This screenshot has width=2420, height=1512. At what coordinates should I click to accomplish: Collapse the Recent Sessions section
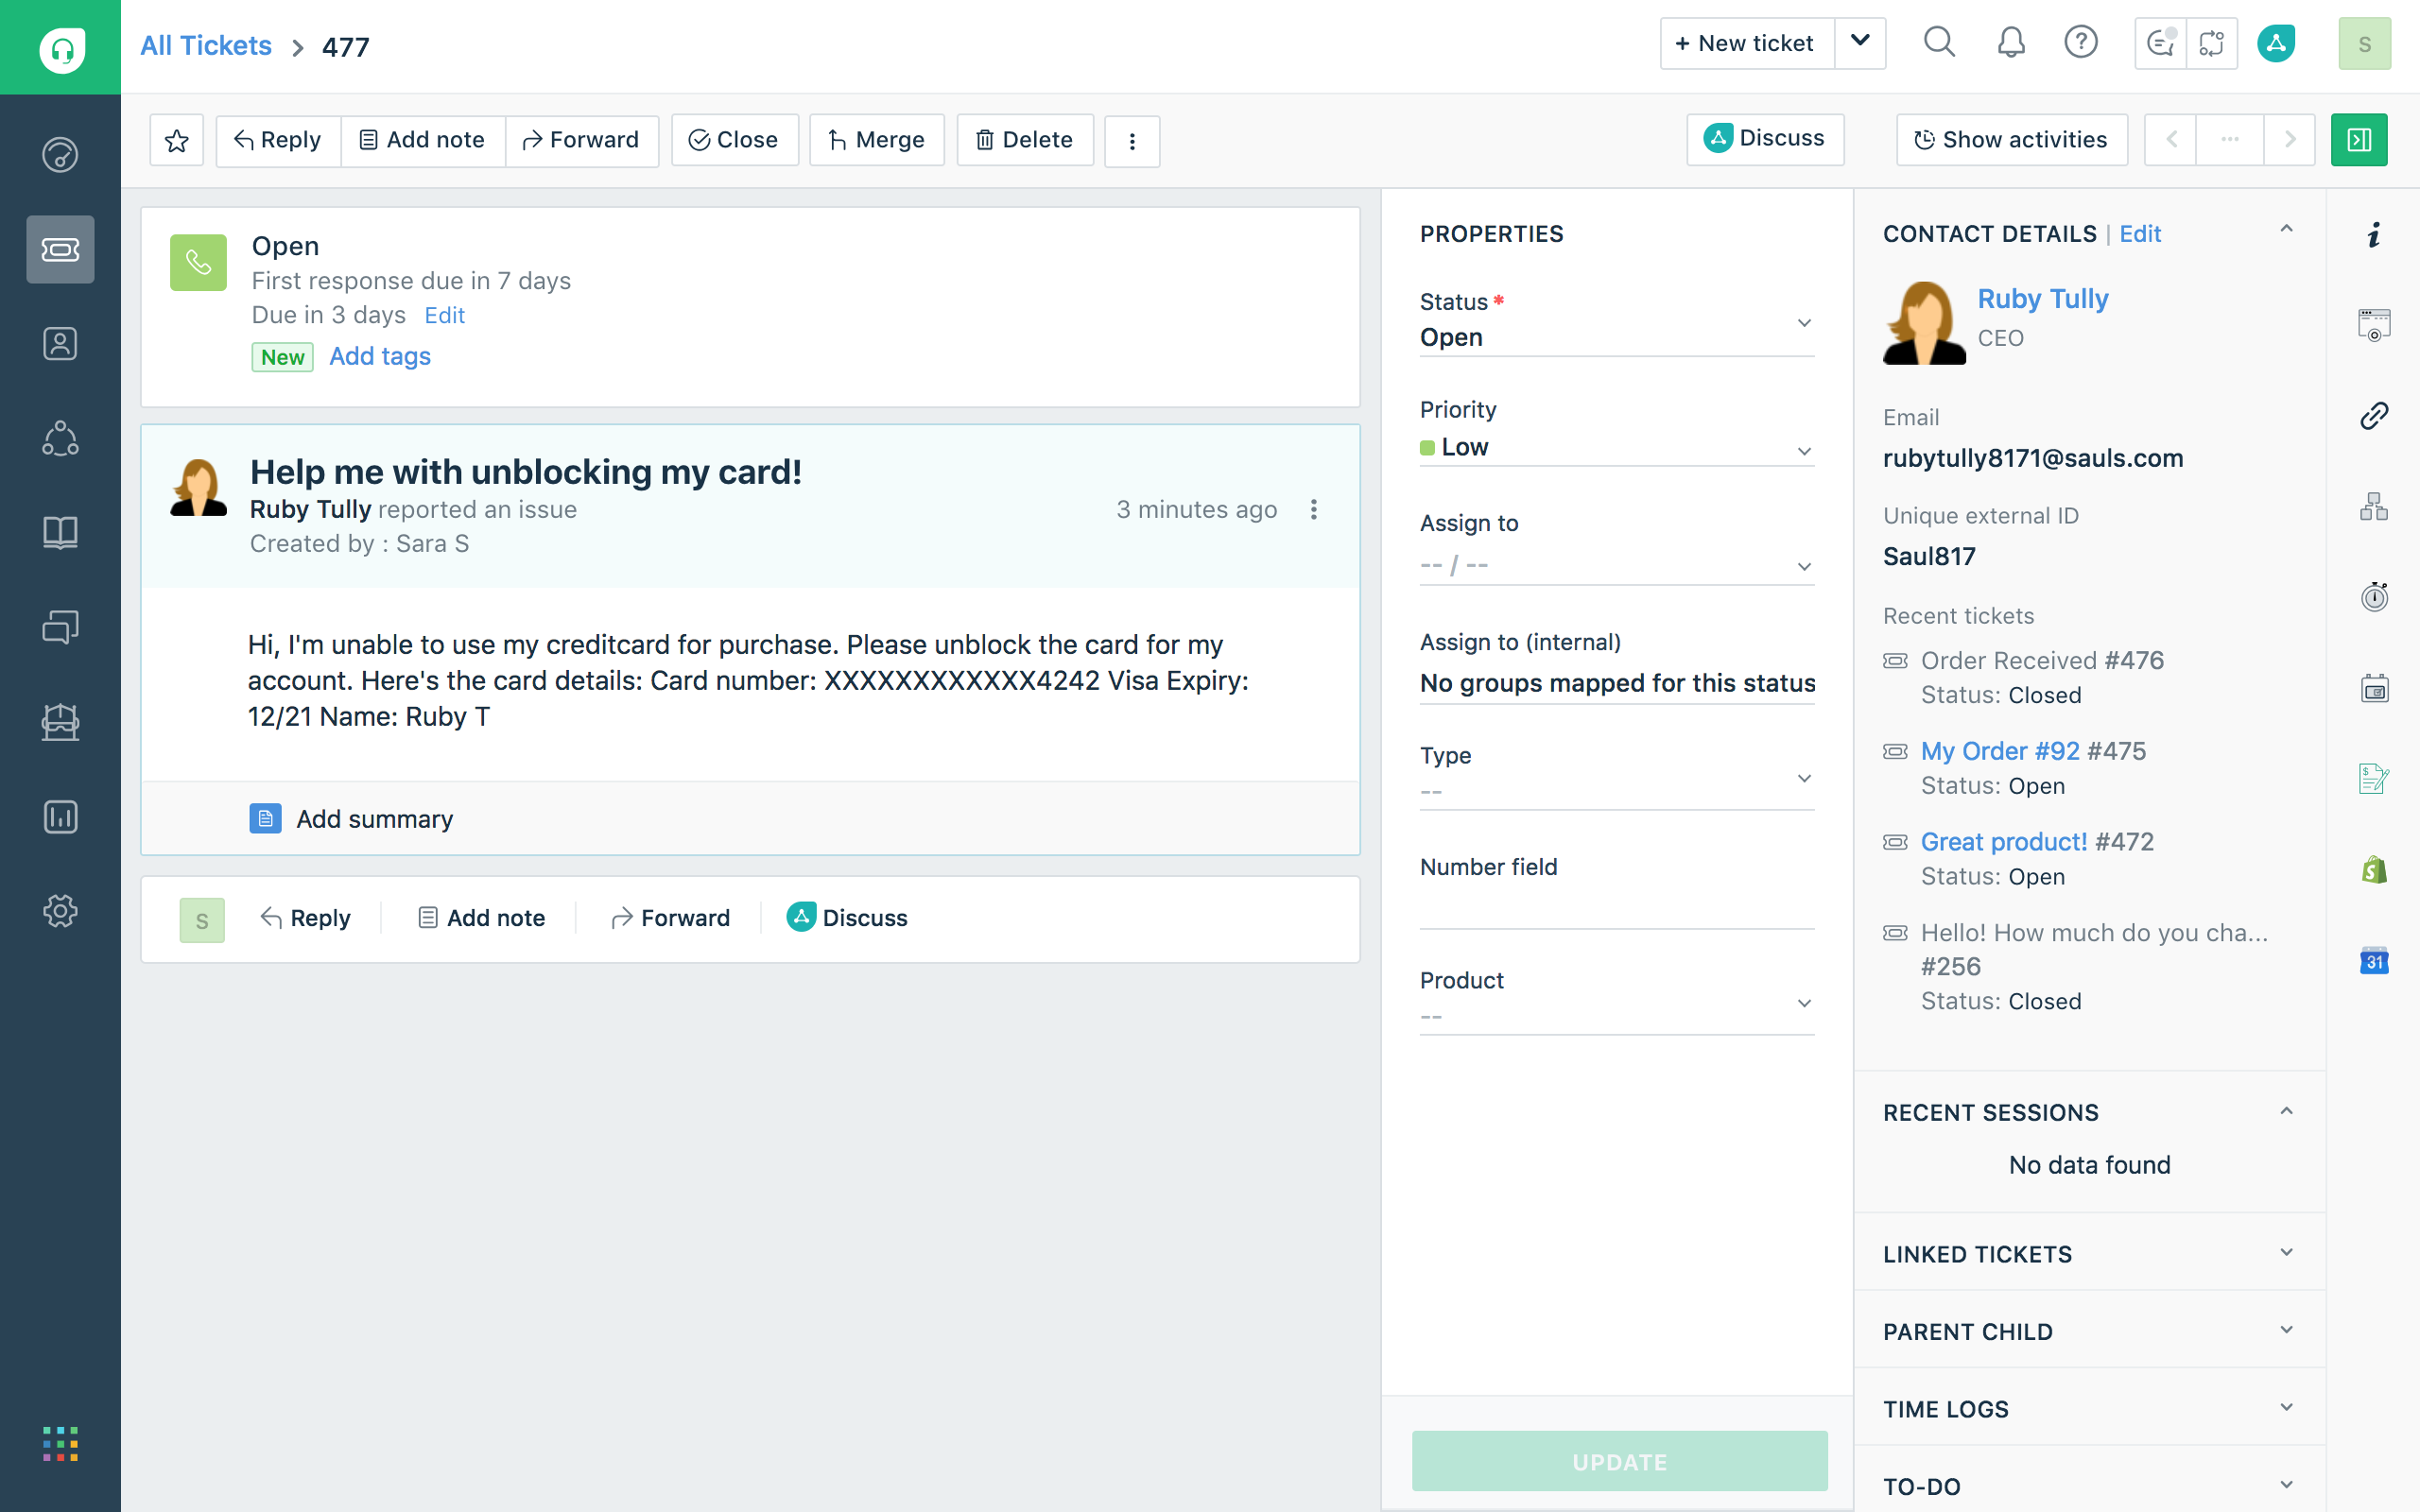pos(2286,1111)
